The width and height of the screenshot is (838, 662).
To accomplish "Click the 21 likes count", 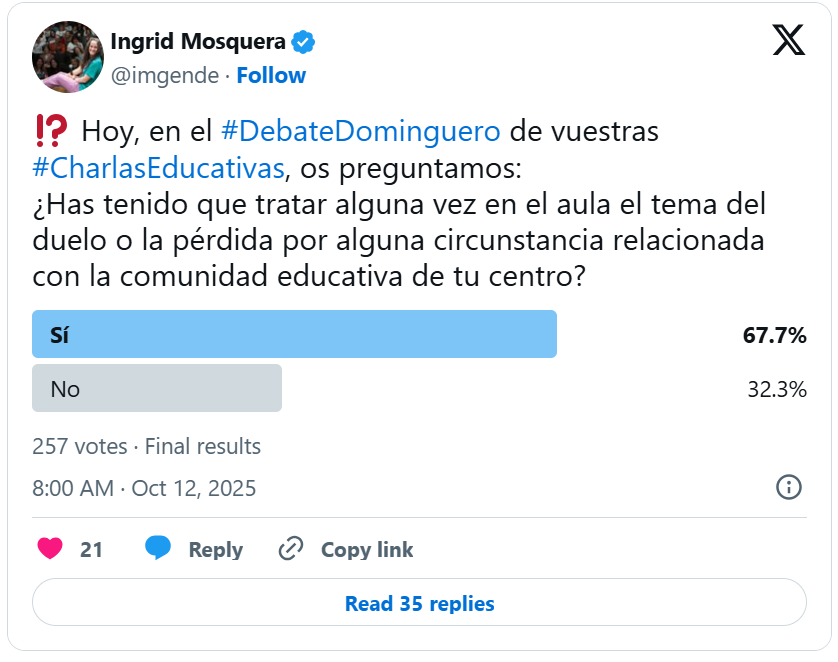I will (91, 550).
